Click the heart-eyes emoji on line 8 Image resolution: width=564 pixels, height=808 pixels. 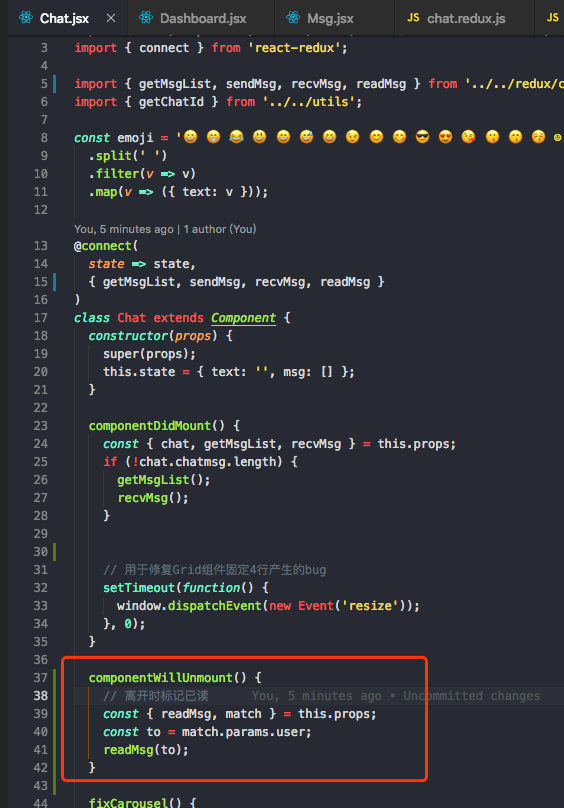[445, 137]
